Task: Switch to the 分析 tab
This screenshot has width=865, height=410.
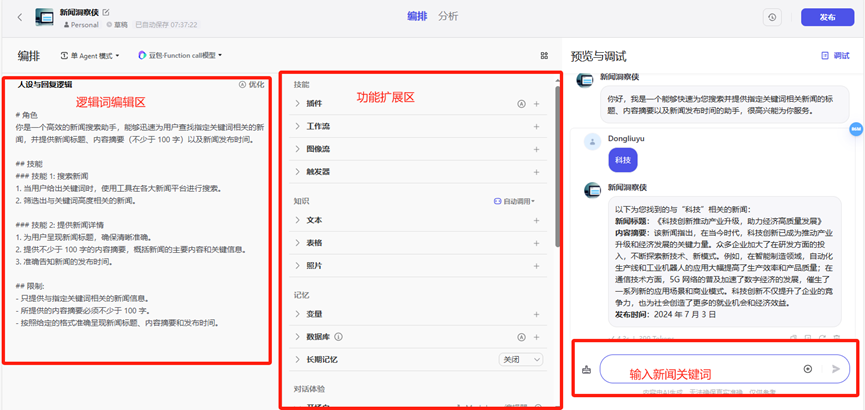Action: (x=448, y=17)
